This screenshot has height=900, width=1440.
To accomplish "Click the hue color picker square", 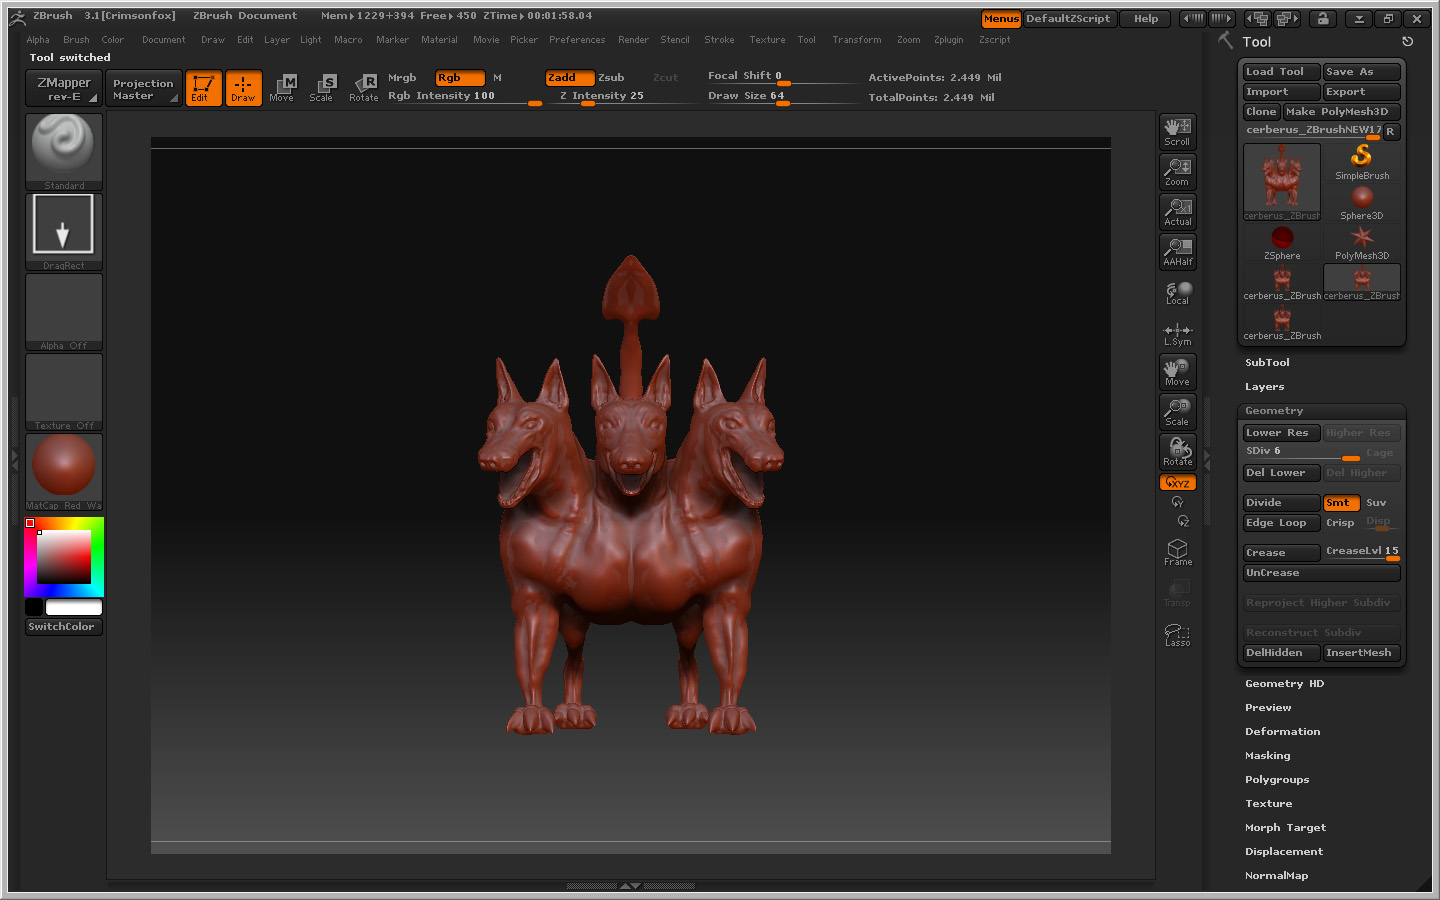I will click(64, 557).
